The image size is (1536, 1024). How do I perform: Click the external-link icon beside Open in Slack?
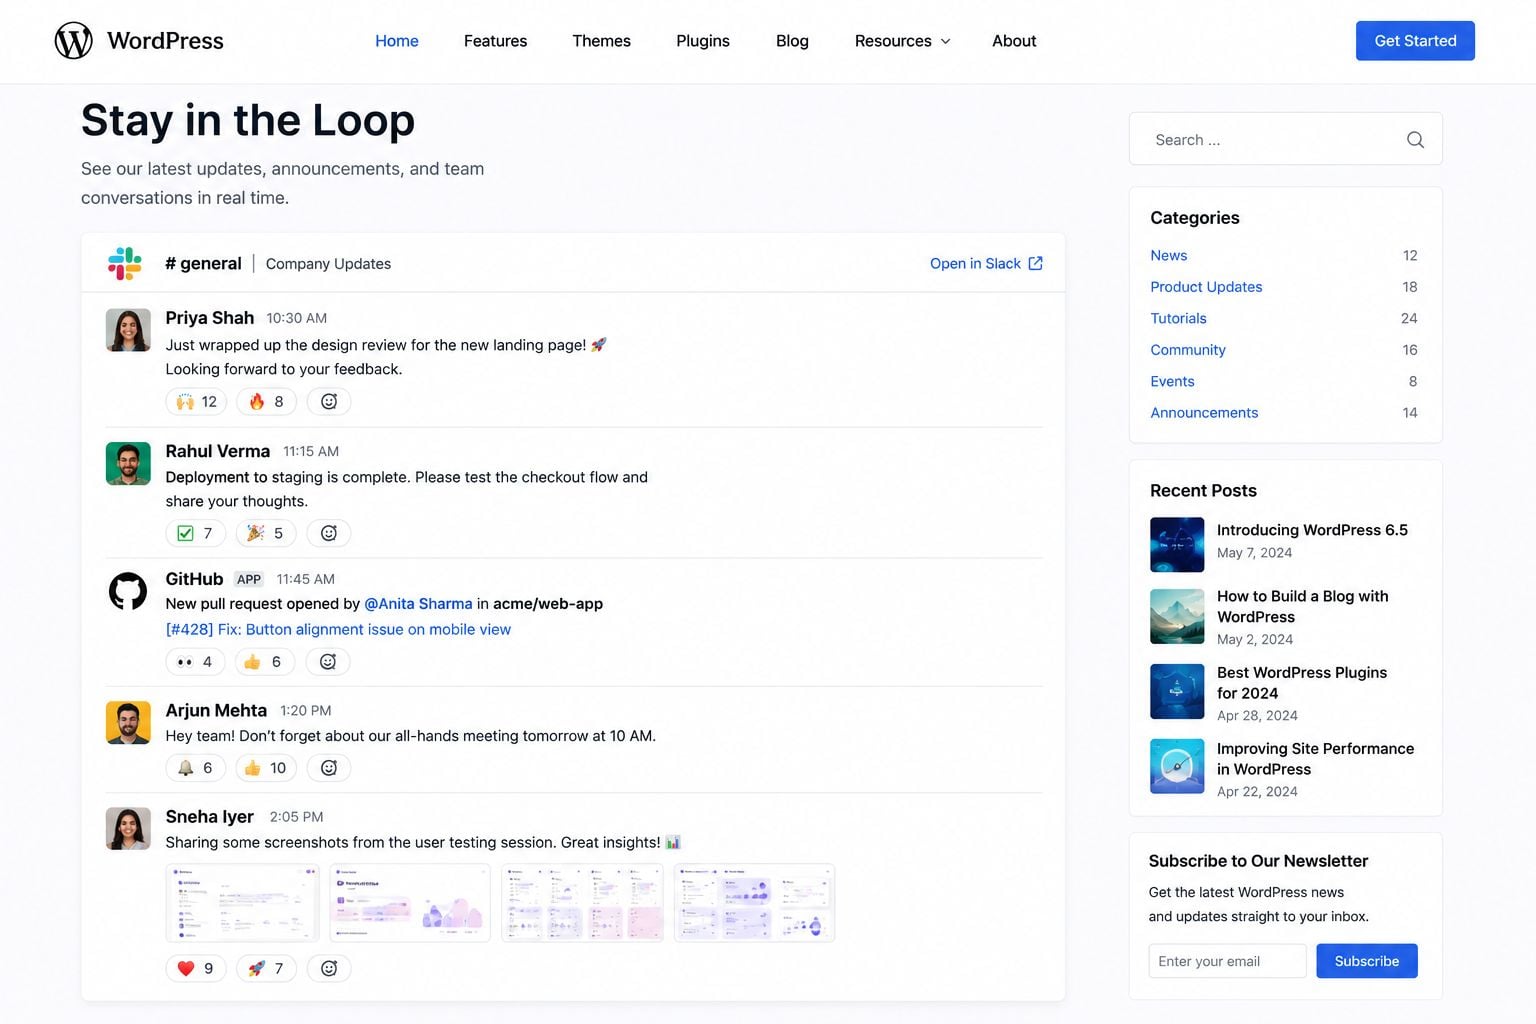[1036, 263]
